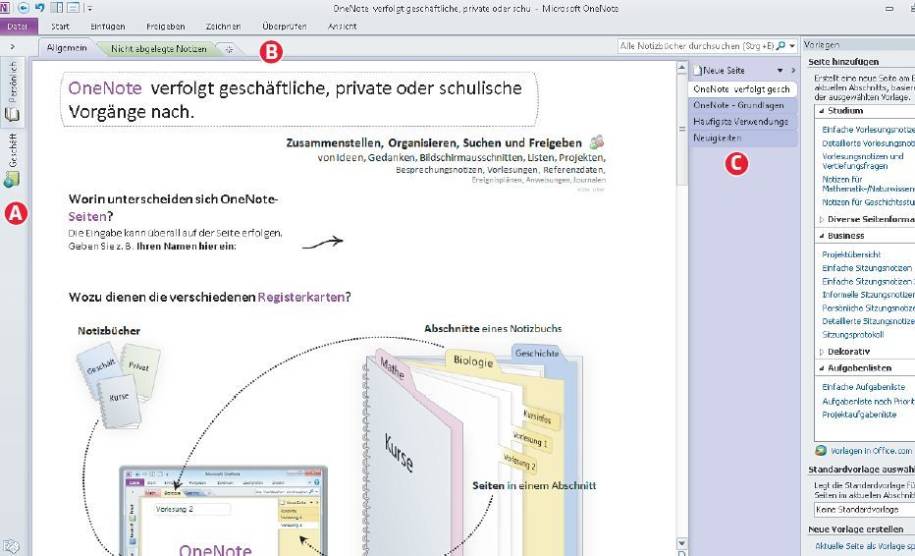Click the unfiled notes icon at bottom left
Viewport: 915px width, 556px height.
(11, 546)
